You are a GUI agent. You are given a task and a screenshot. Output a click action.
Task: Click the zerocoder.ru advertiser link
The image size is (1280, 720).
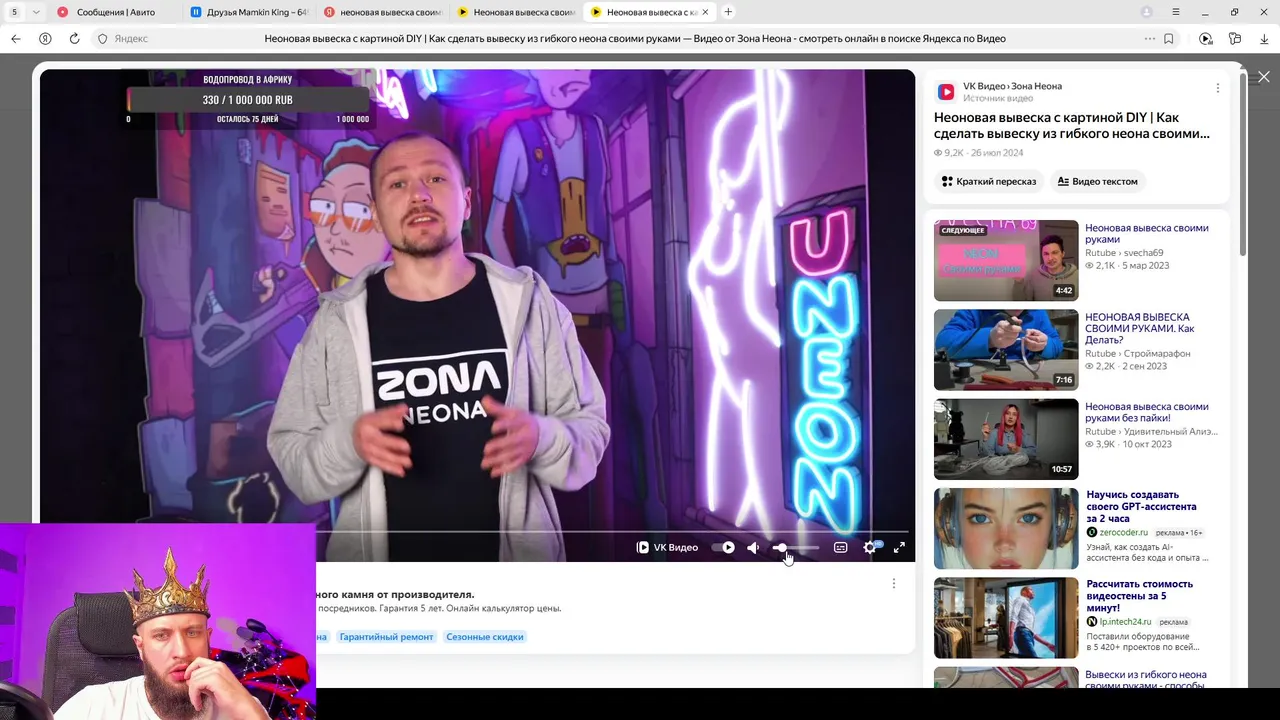(1123, 533)
